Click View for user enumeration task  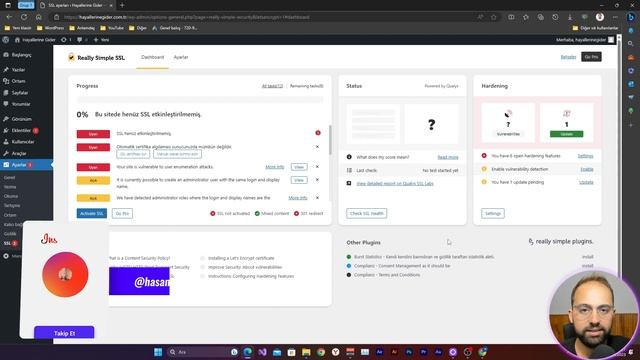[299, 167]
